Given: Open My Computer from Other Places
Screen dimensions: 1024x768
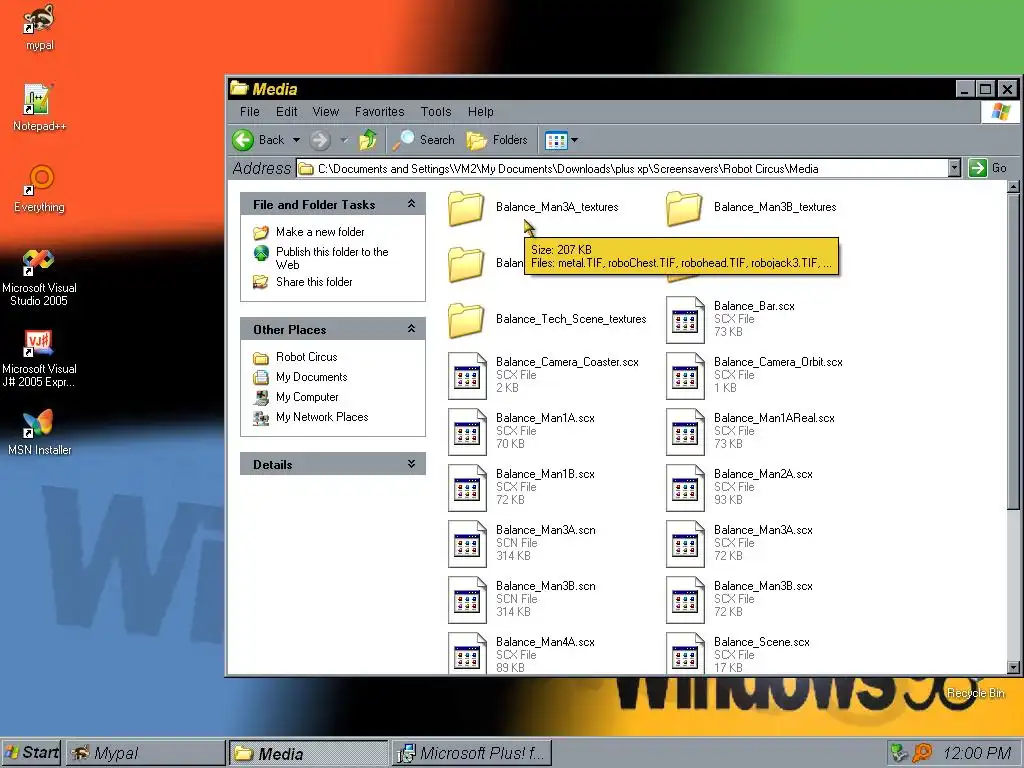Looking at the screenshot, I should [x=307, y=397].
